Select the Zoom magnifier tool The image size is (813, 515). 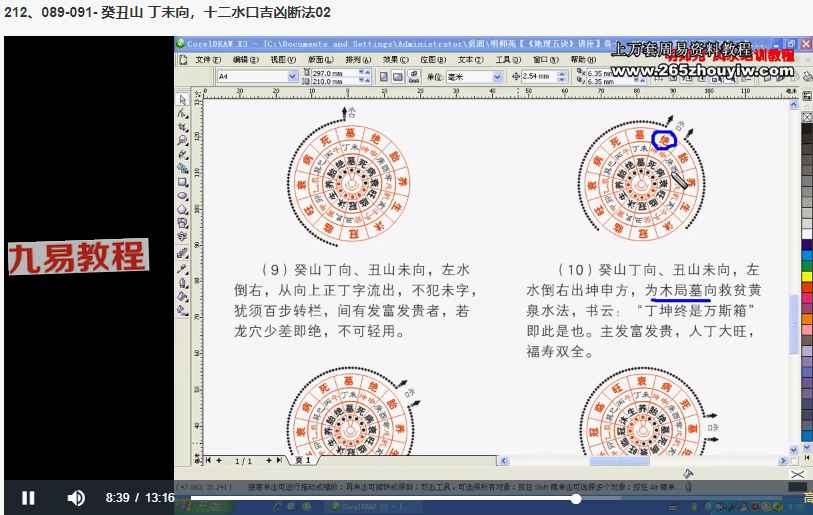(183, 141)
